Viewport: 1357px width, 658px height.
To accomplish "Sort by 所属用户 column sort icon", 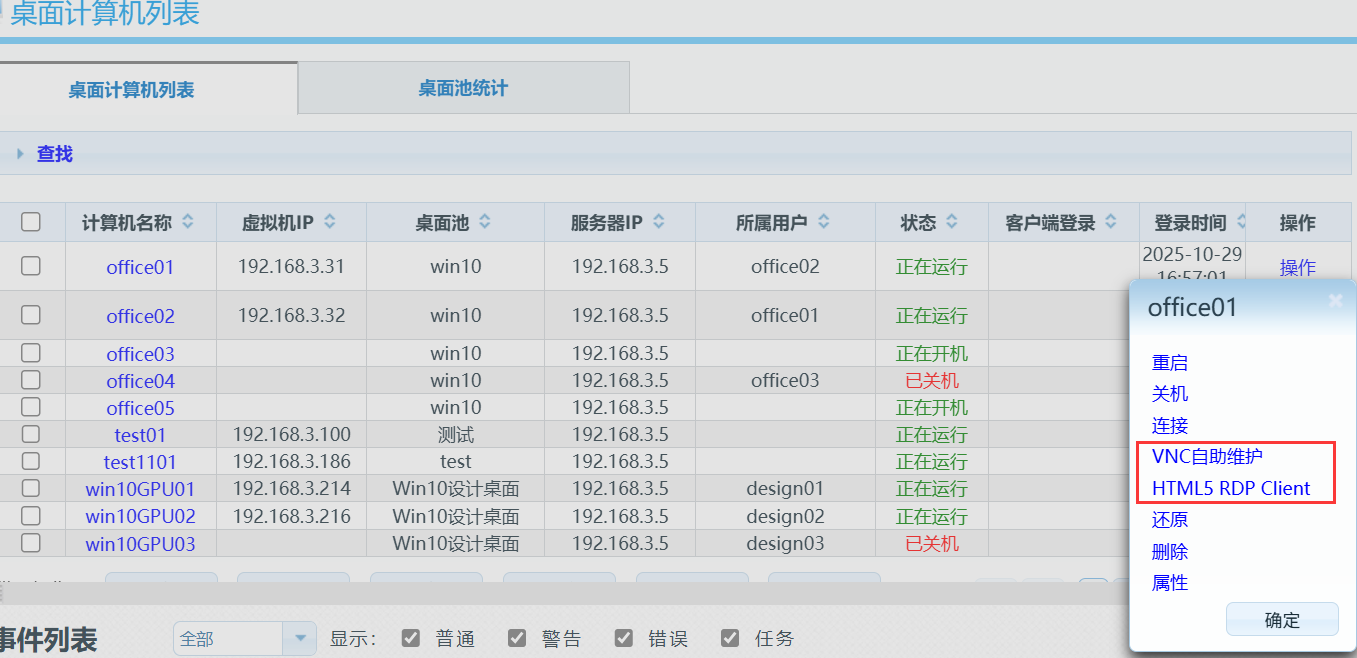I will click(822, 222).
